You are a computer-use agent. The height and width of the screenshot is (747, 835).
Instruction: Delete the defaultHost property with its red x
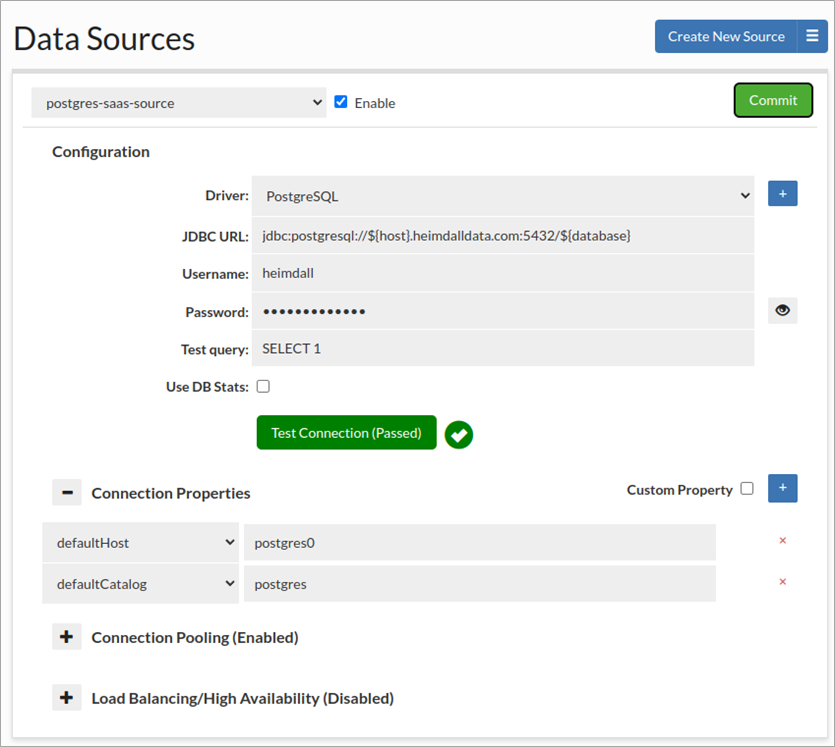[x=782, y=540]
